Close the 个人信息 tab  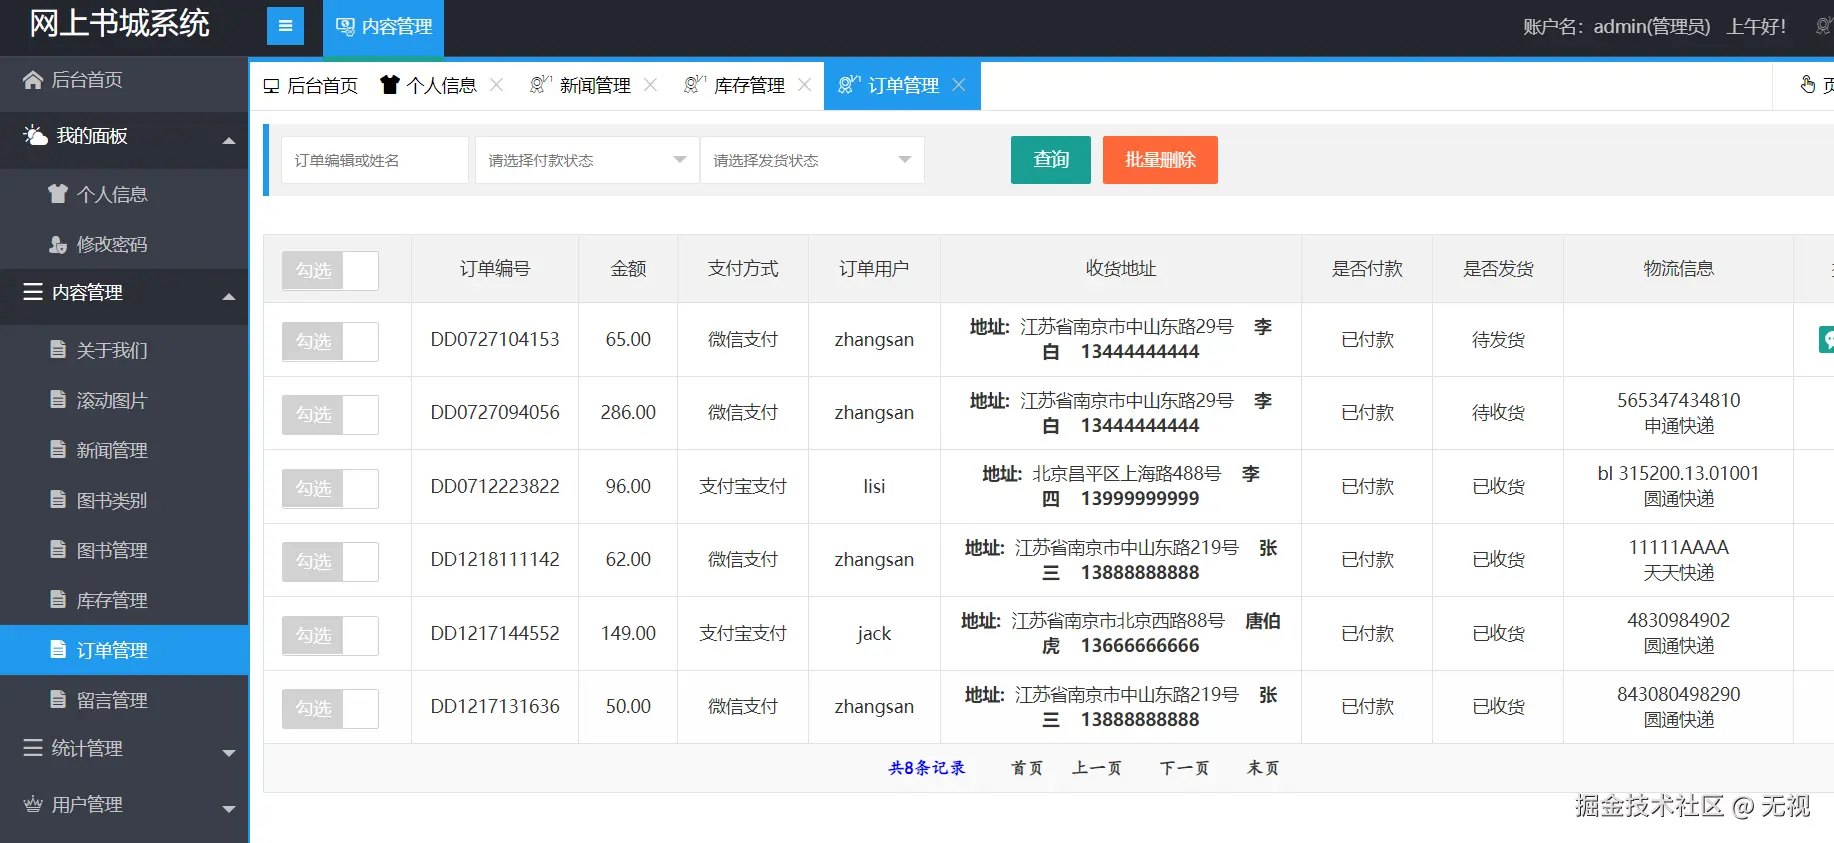496,85
